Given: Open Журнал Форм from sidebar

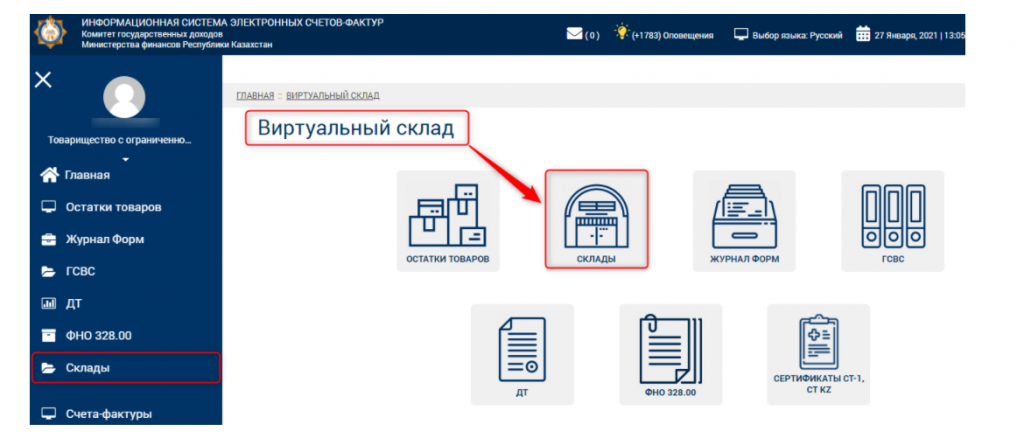Looking at the screenshot, I should (x=104, y=239).
